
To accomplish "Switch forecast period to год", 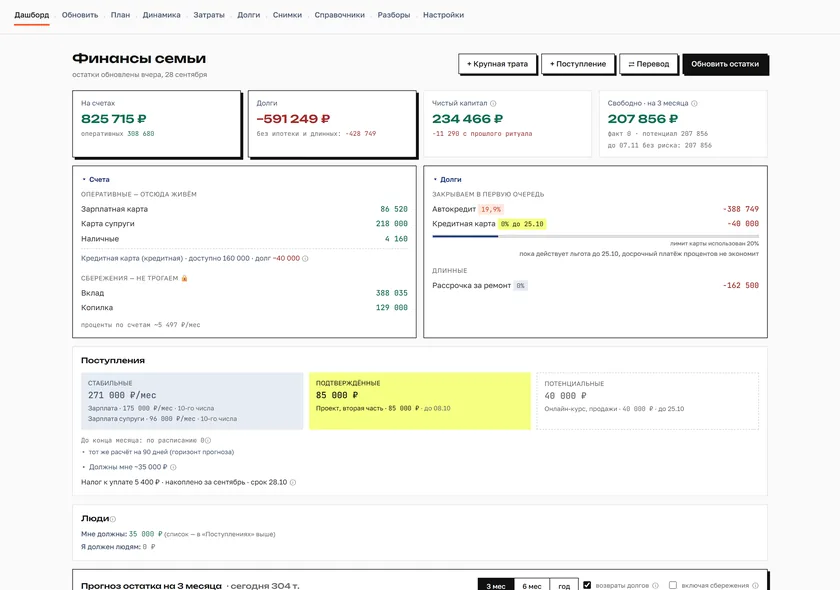I will tap(564, 586).
